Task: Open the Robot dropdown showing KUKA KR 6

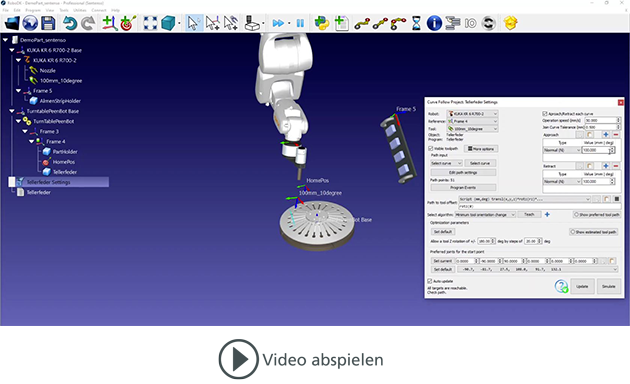Action: coord(473,114)
